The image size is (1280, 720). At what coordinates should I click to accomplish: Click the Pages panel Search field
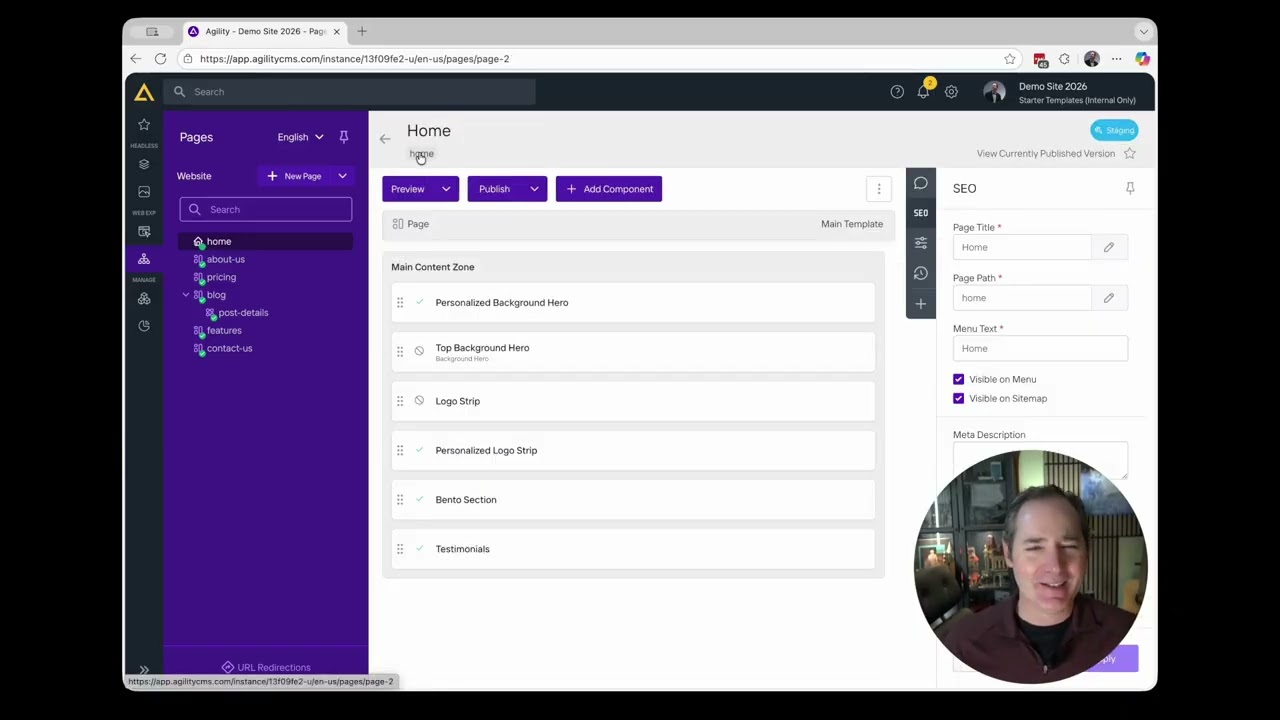point(266,209)
